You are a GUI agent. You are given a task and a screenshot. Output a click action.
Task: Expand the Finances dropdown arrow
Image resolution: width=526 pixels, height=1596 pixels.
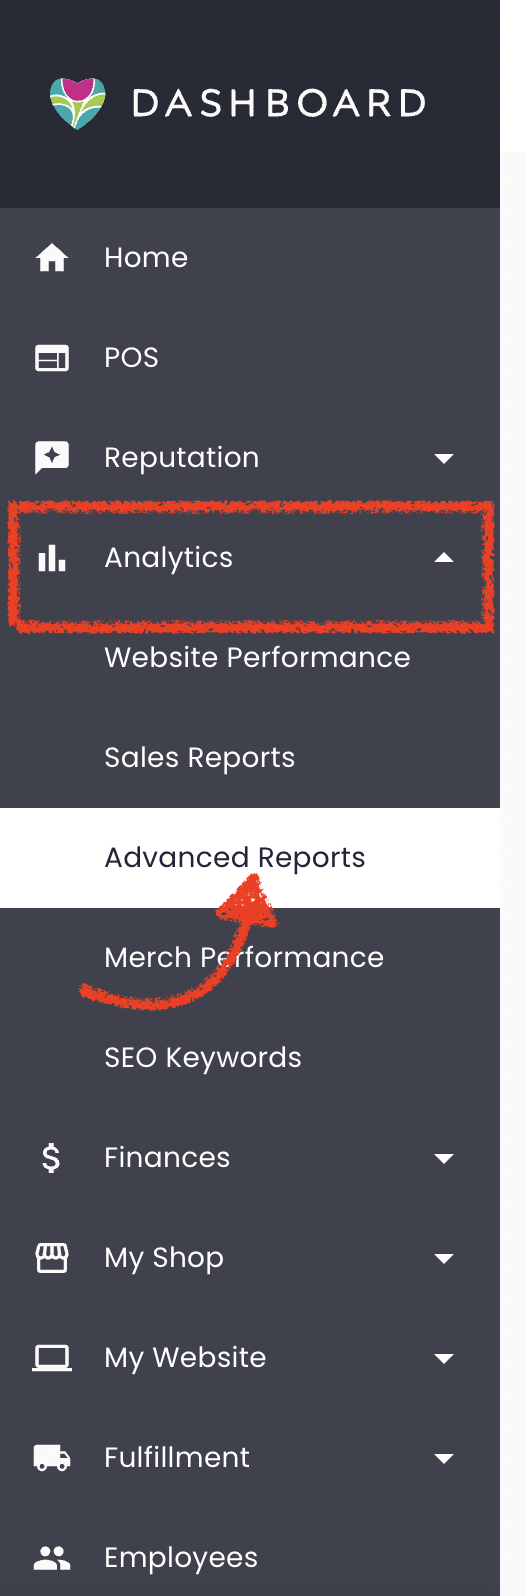pyautogui.click(x=444, y=1159)
